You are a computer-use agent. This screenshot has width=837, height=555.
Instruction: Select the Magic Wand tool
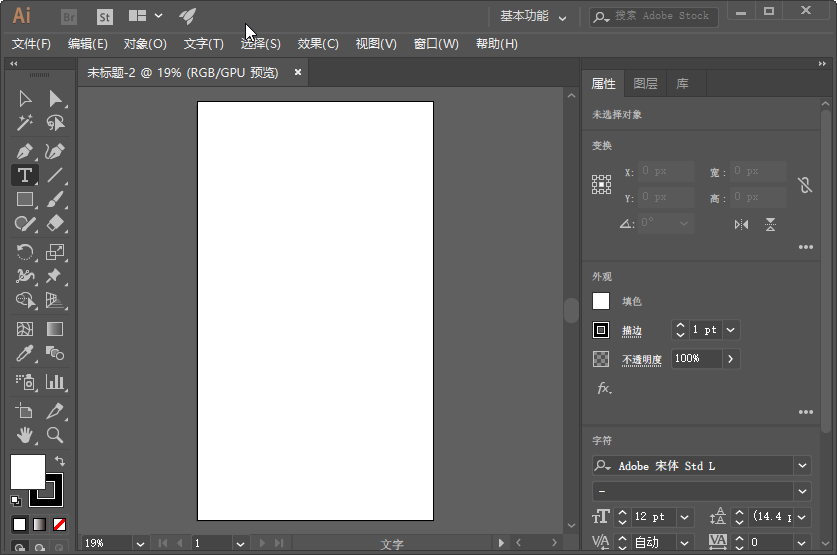point(25,123)
